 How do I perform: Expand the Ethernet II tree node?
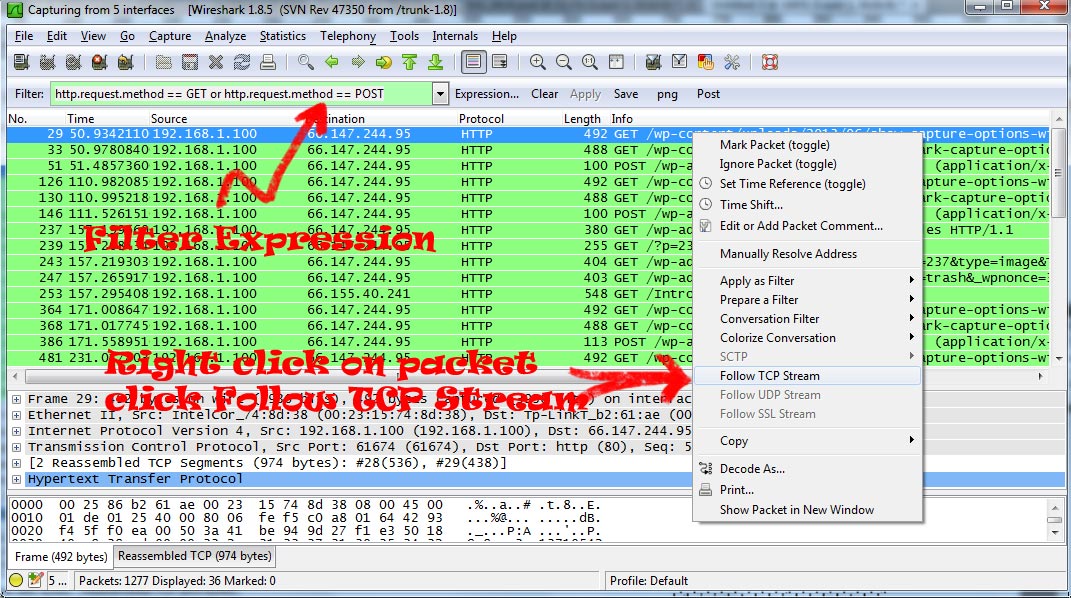tap(16, 415)
